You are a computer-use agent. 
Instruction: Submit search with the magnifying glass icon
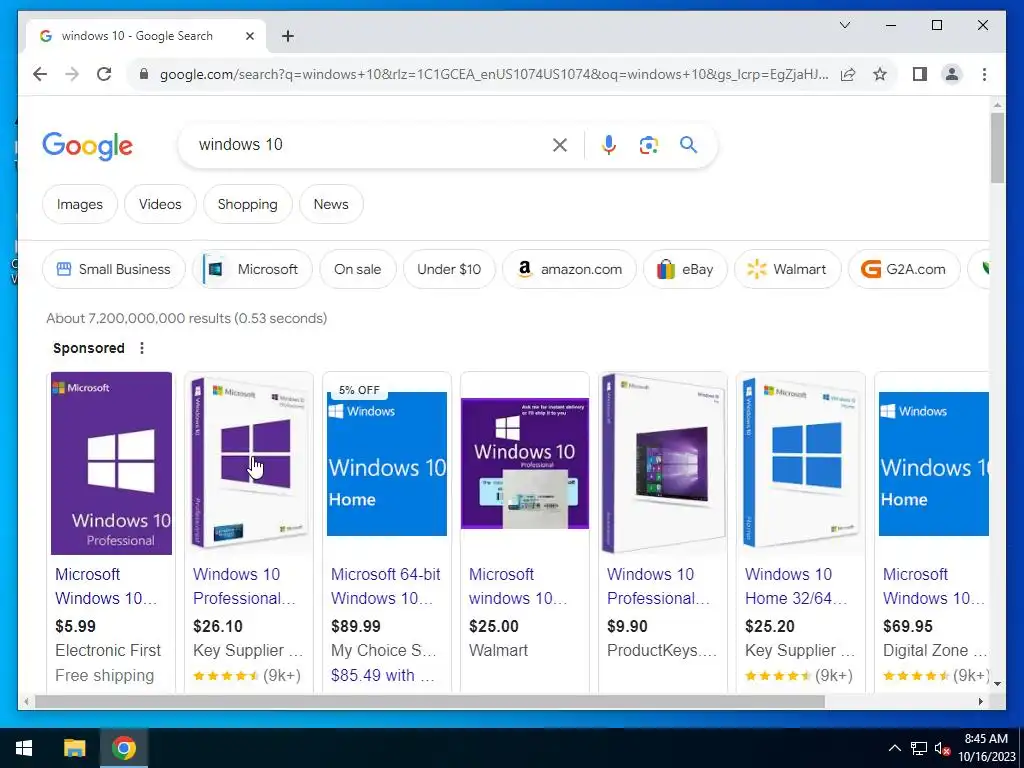[688, 144]
